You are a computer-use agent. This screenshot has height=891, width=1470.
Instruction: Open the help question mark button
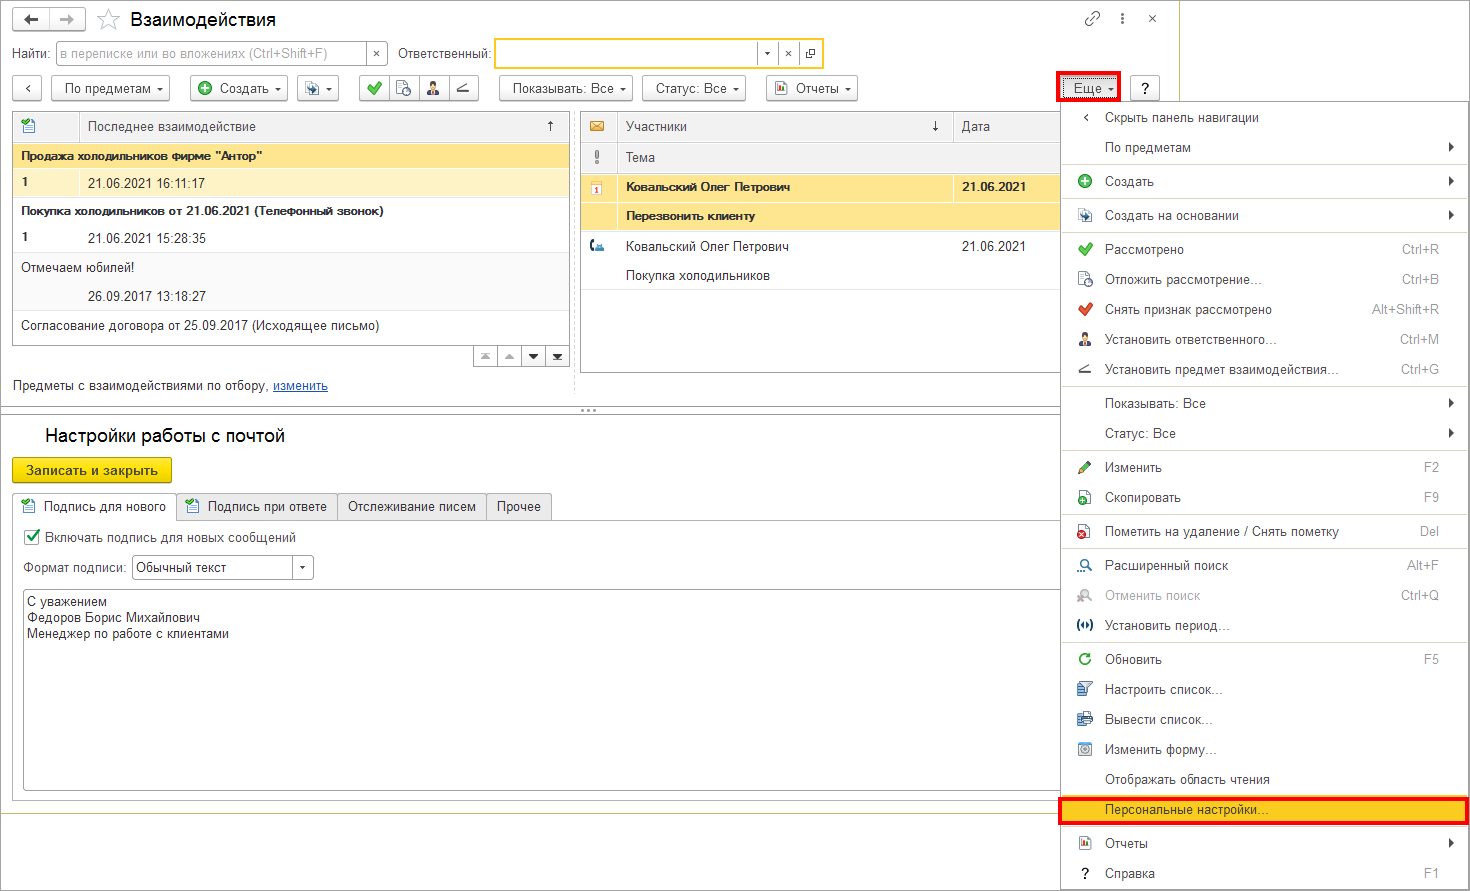pyautogui.click(x=1145, y=88)
